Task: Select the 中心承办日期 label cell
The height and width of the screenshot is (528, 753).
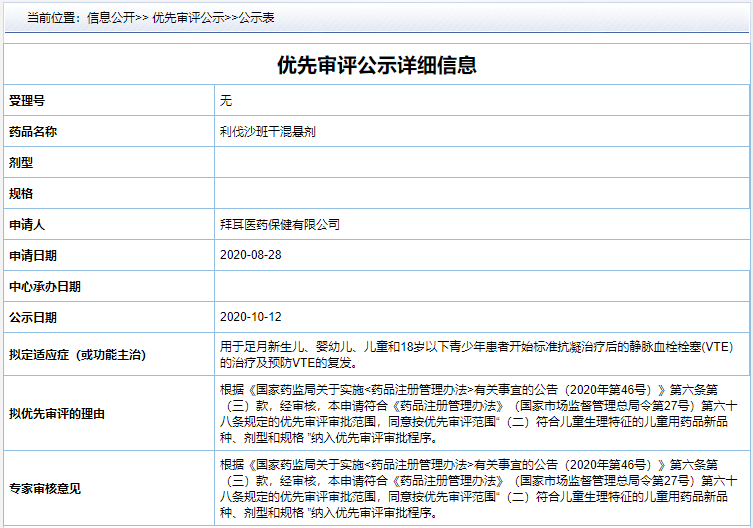Action: pyautogui.click(x=109, y=286)
